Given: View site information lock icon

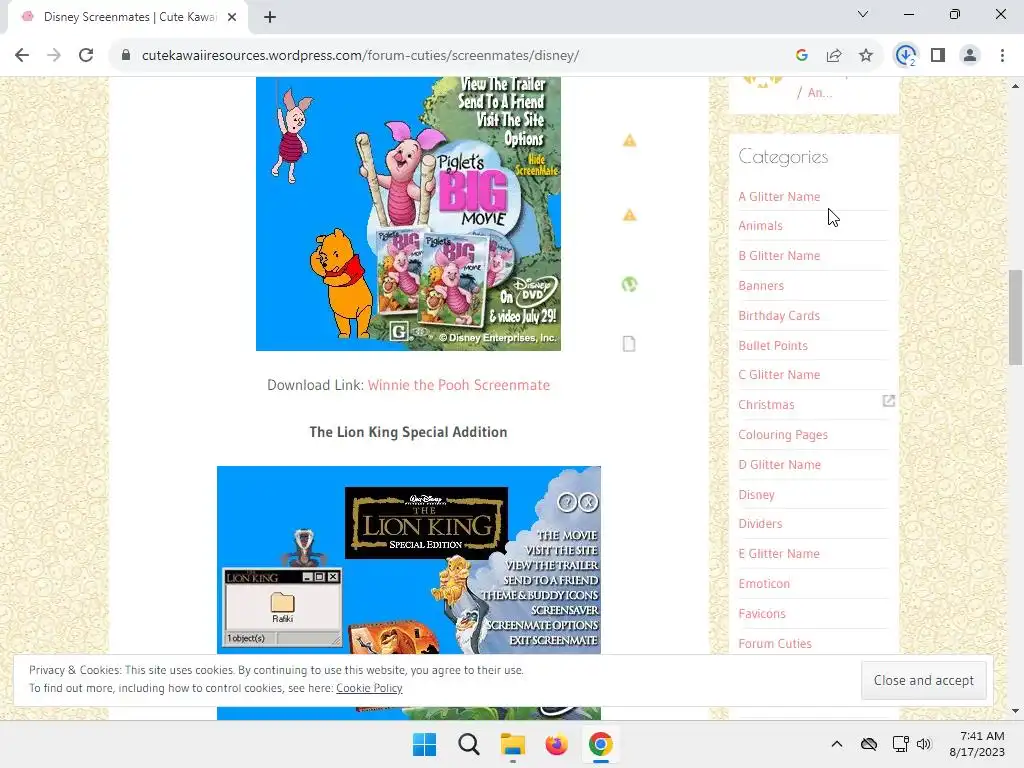Looking at the screenshot, I should click(126, 56).
